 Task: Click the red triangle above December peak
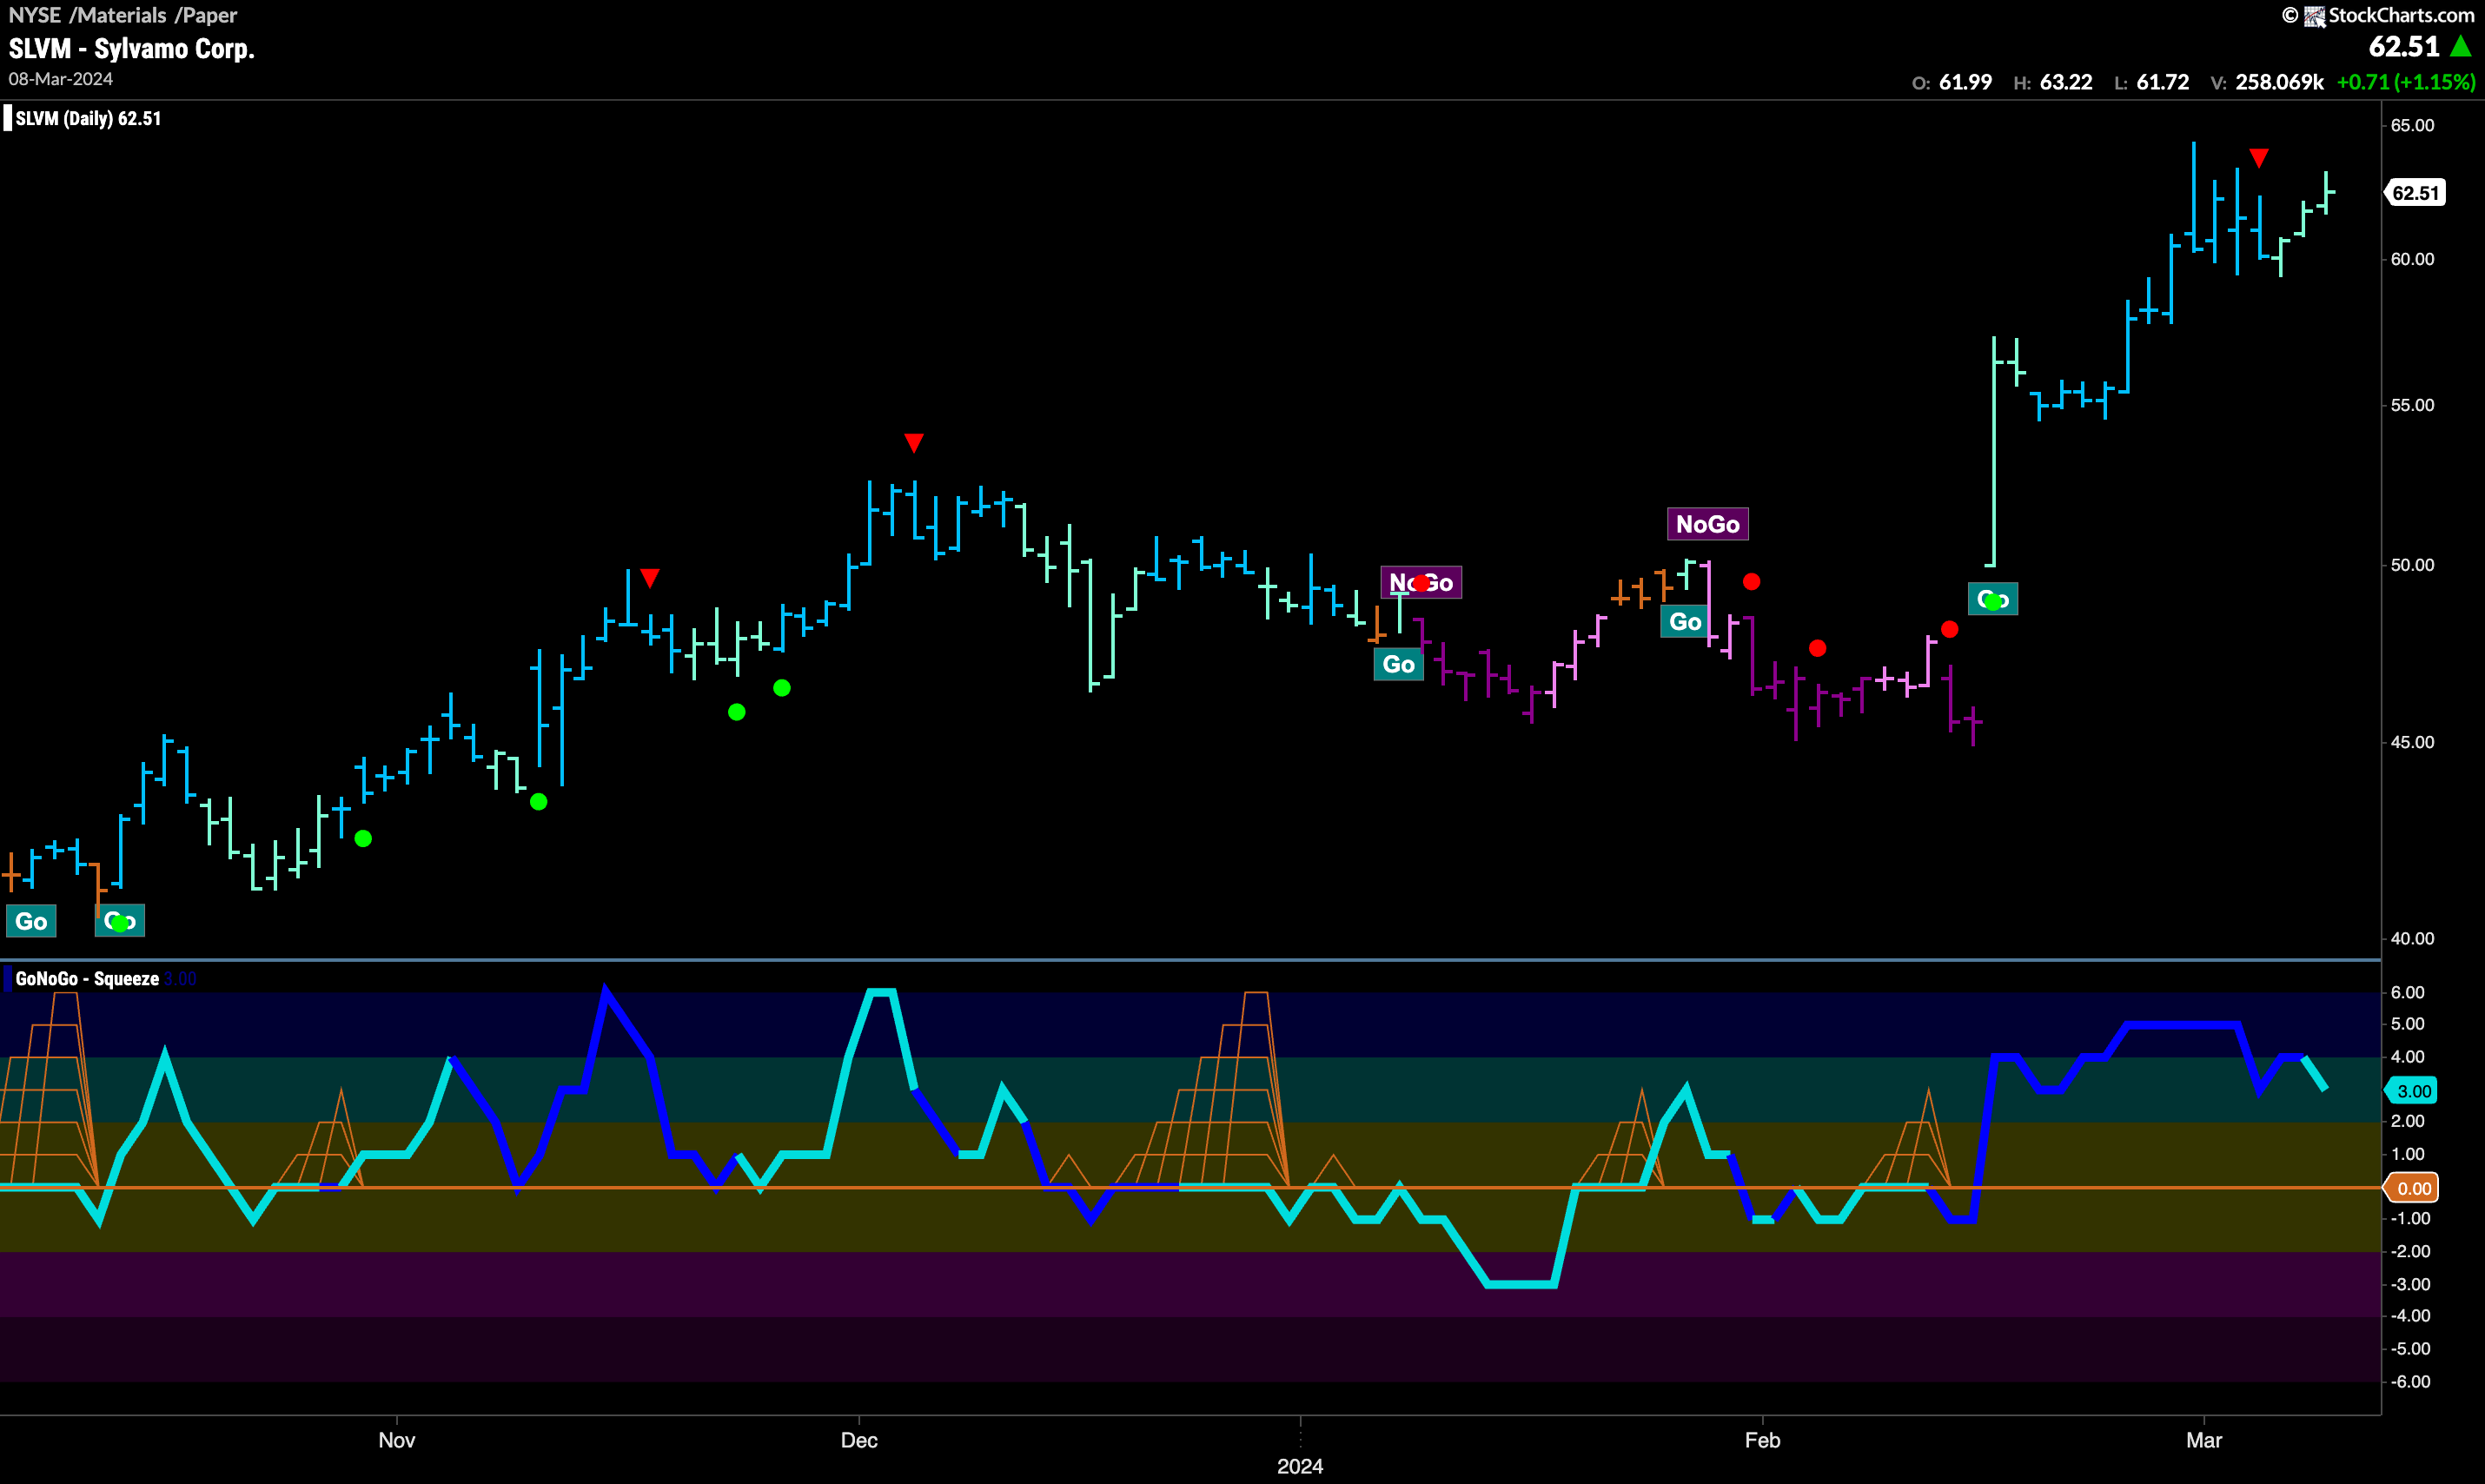(x=914, y=442)
